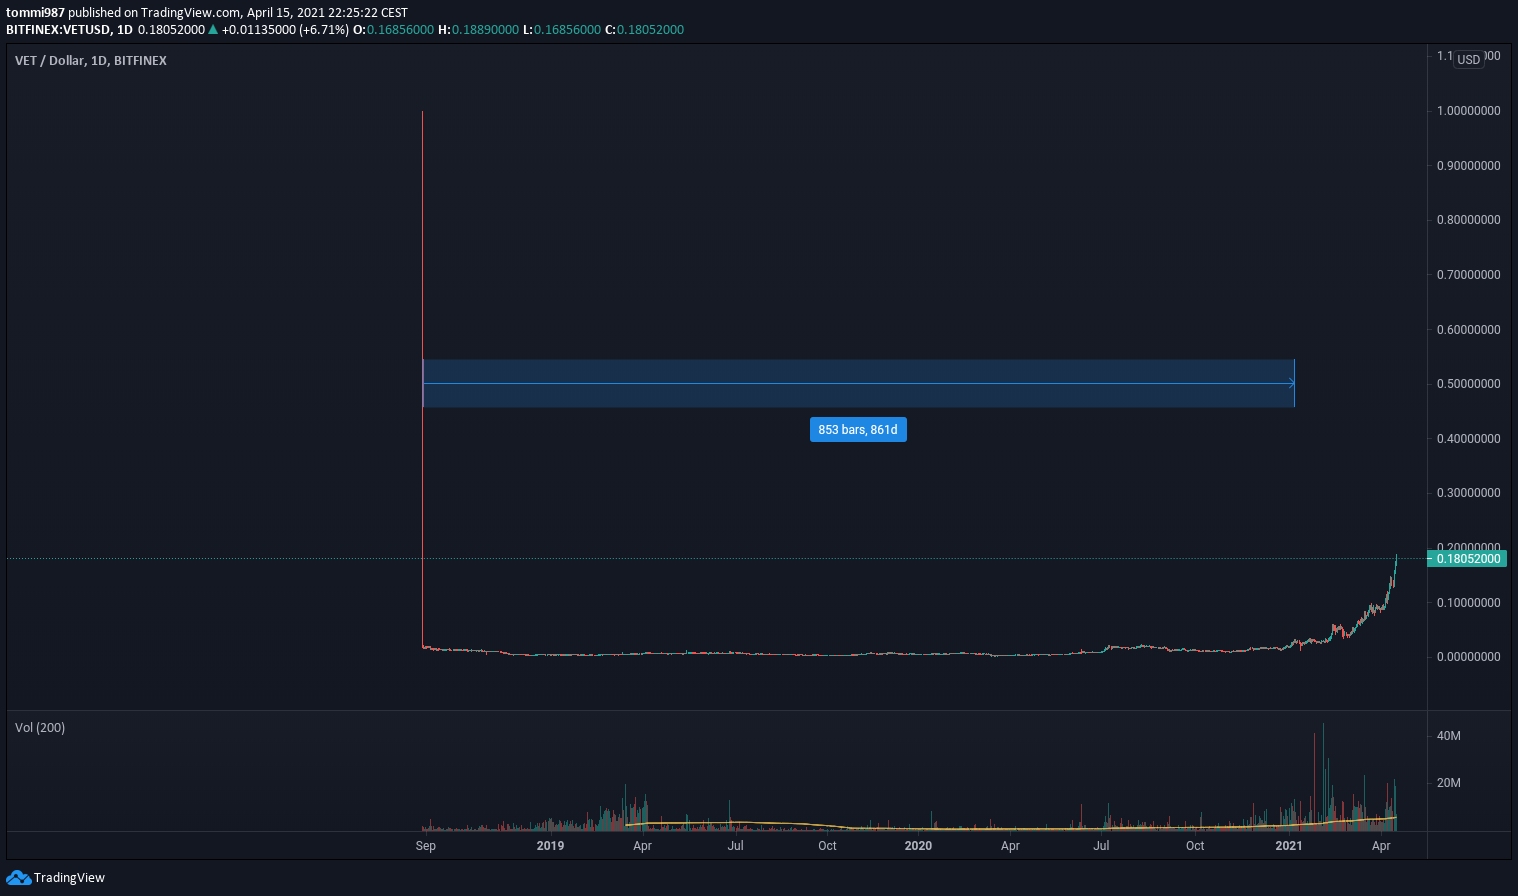Viewport: 1518px width, 896px height.
Task: Open the TradingView text link at bottom
Action: tap(69, 878)
